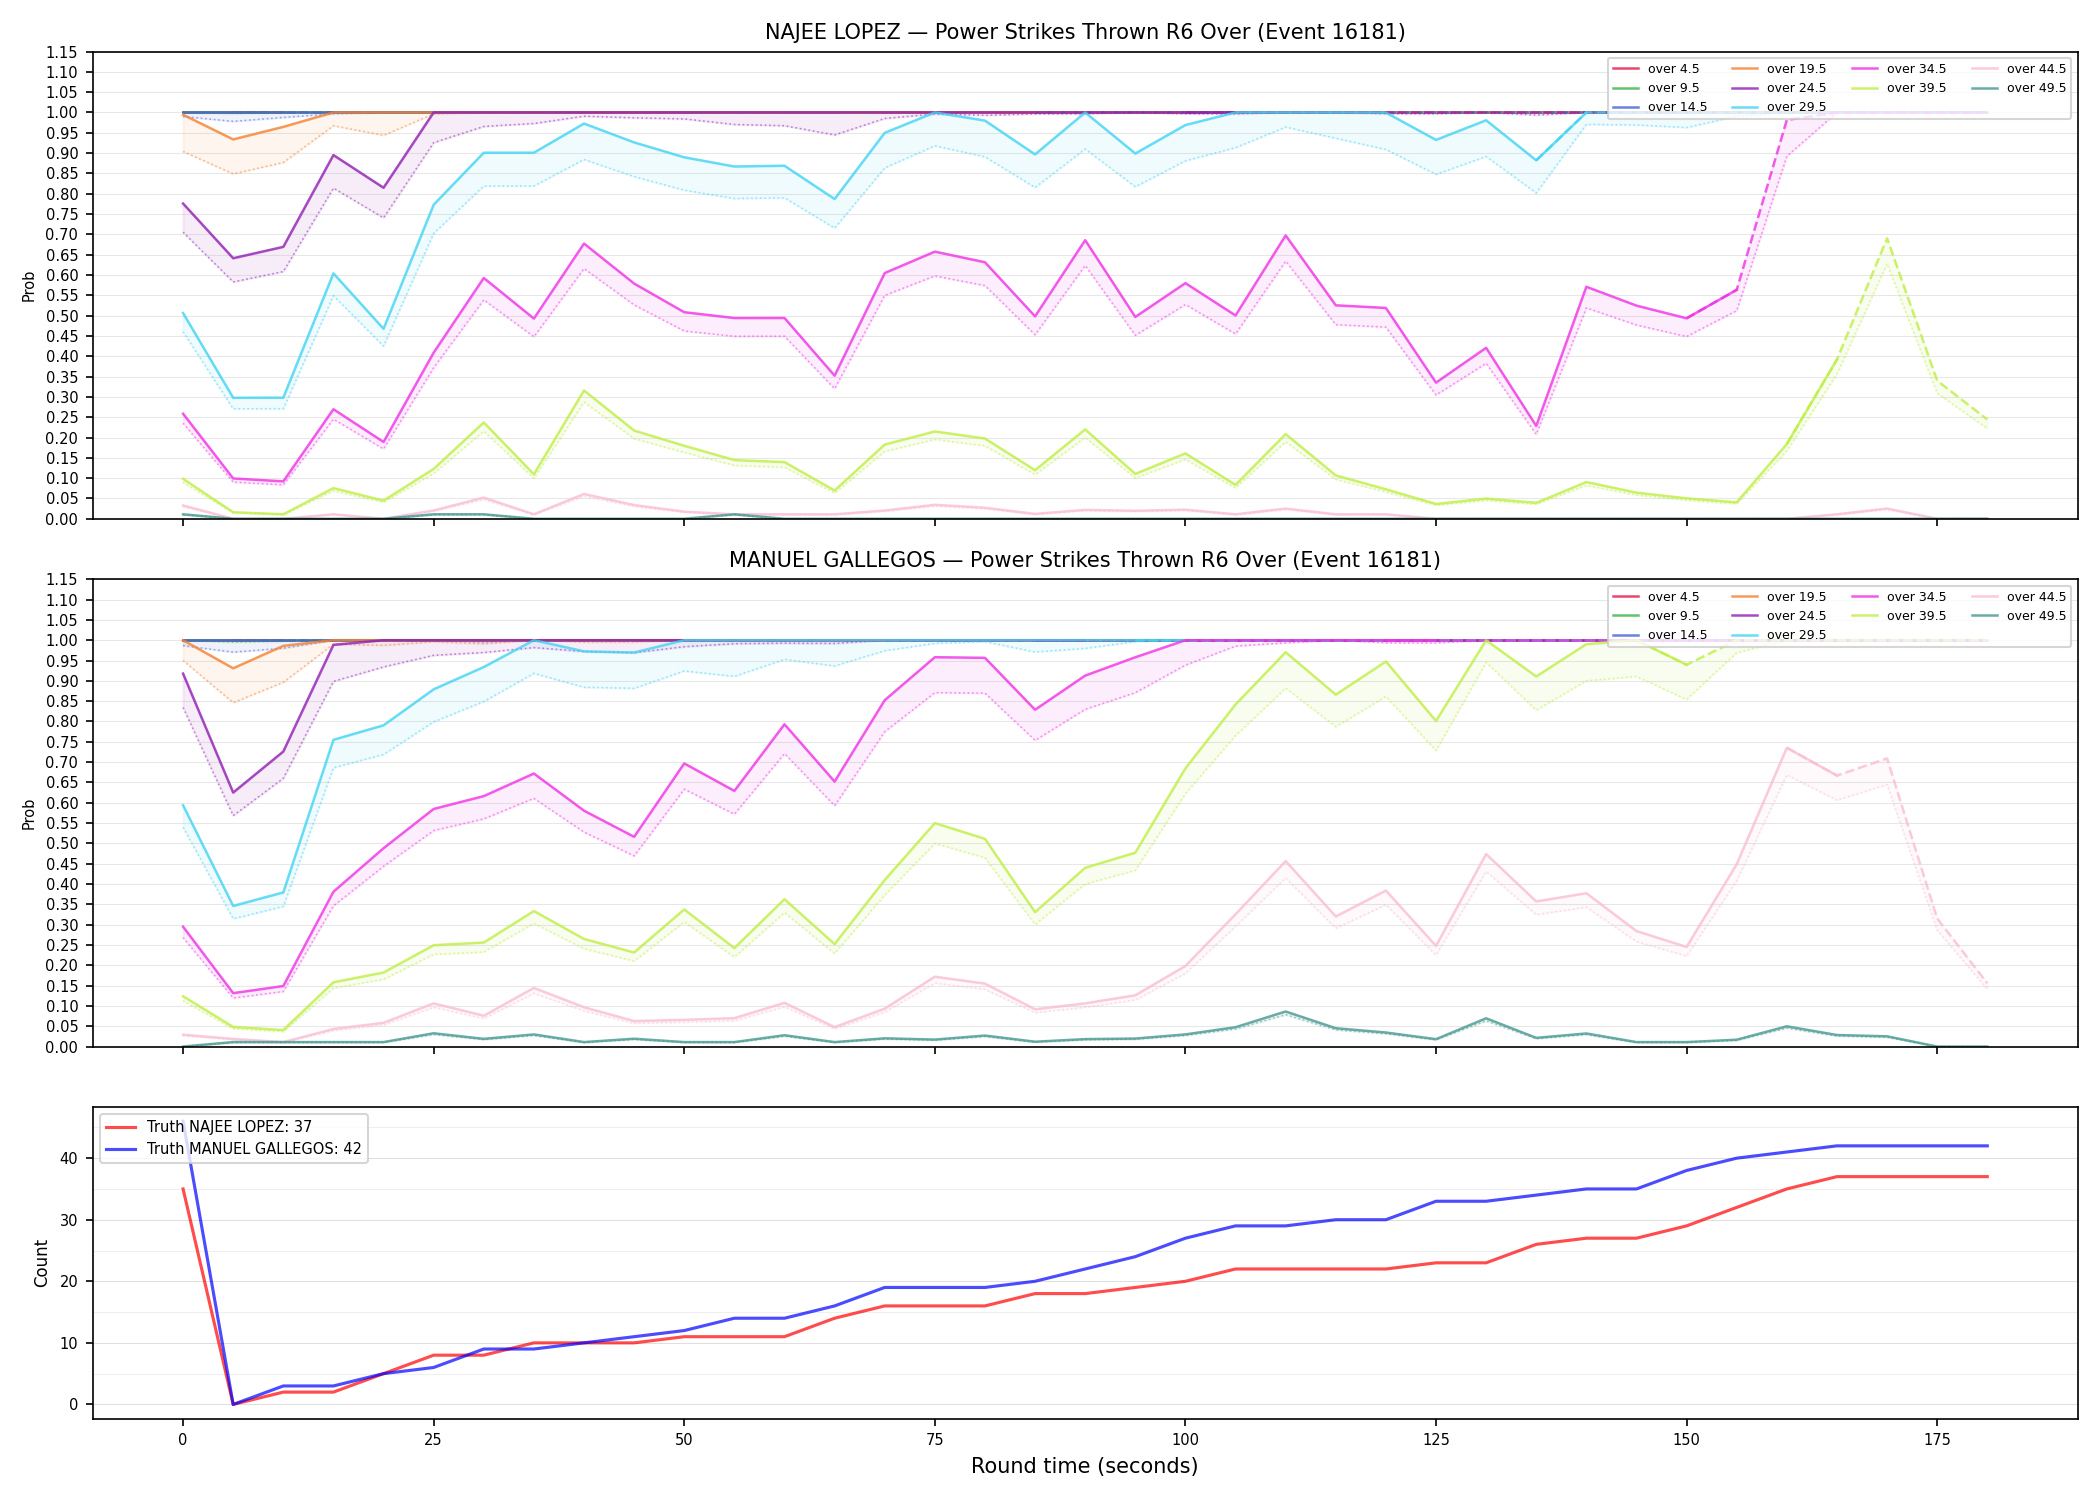2100x1500 pixels.
Task: Click x-axis tick label '175'
Action: coord(1937,1440)
